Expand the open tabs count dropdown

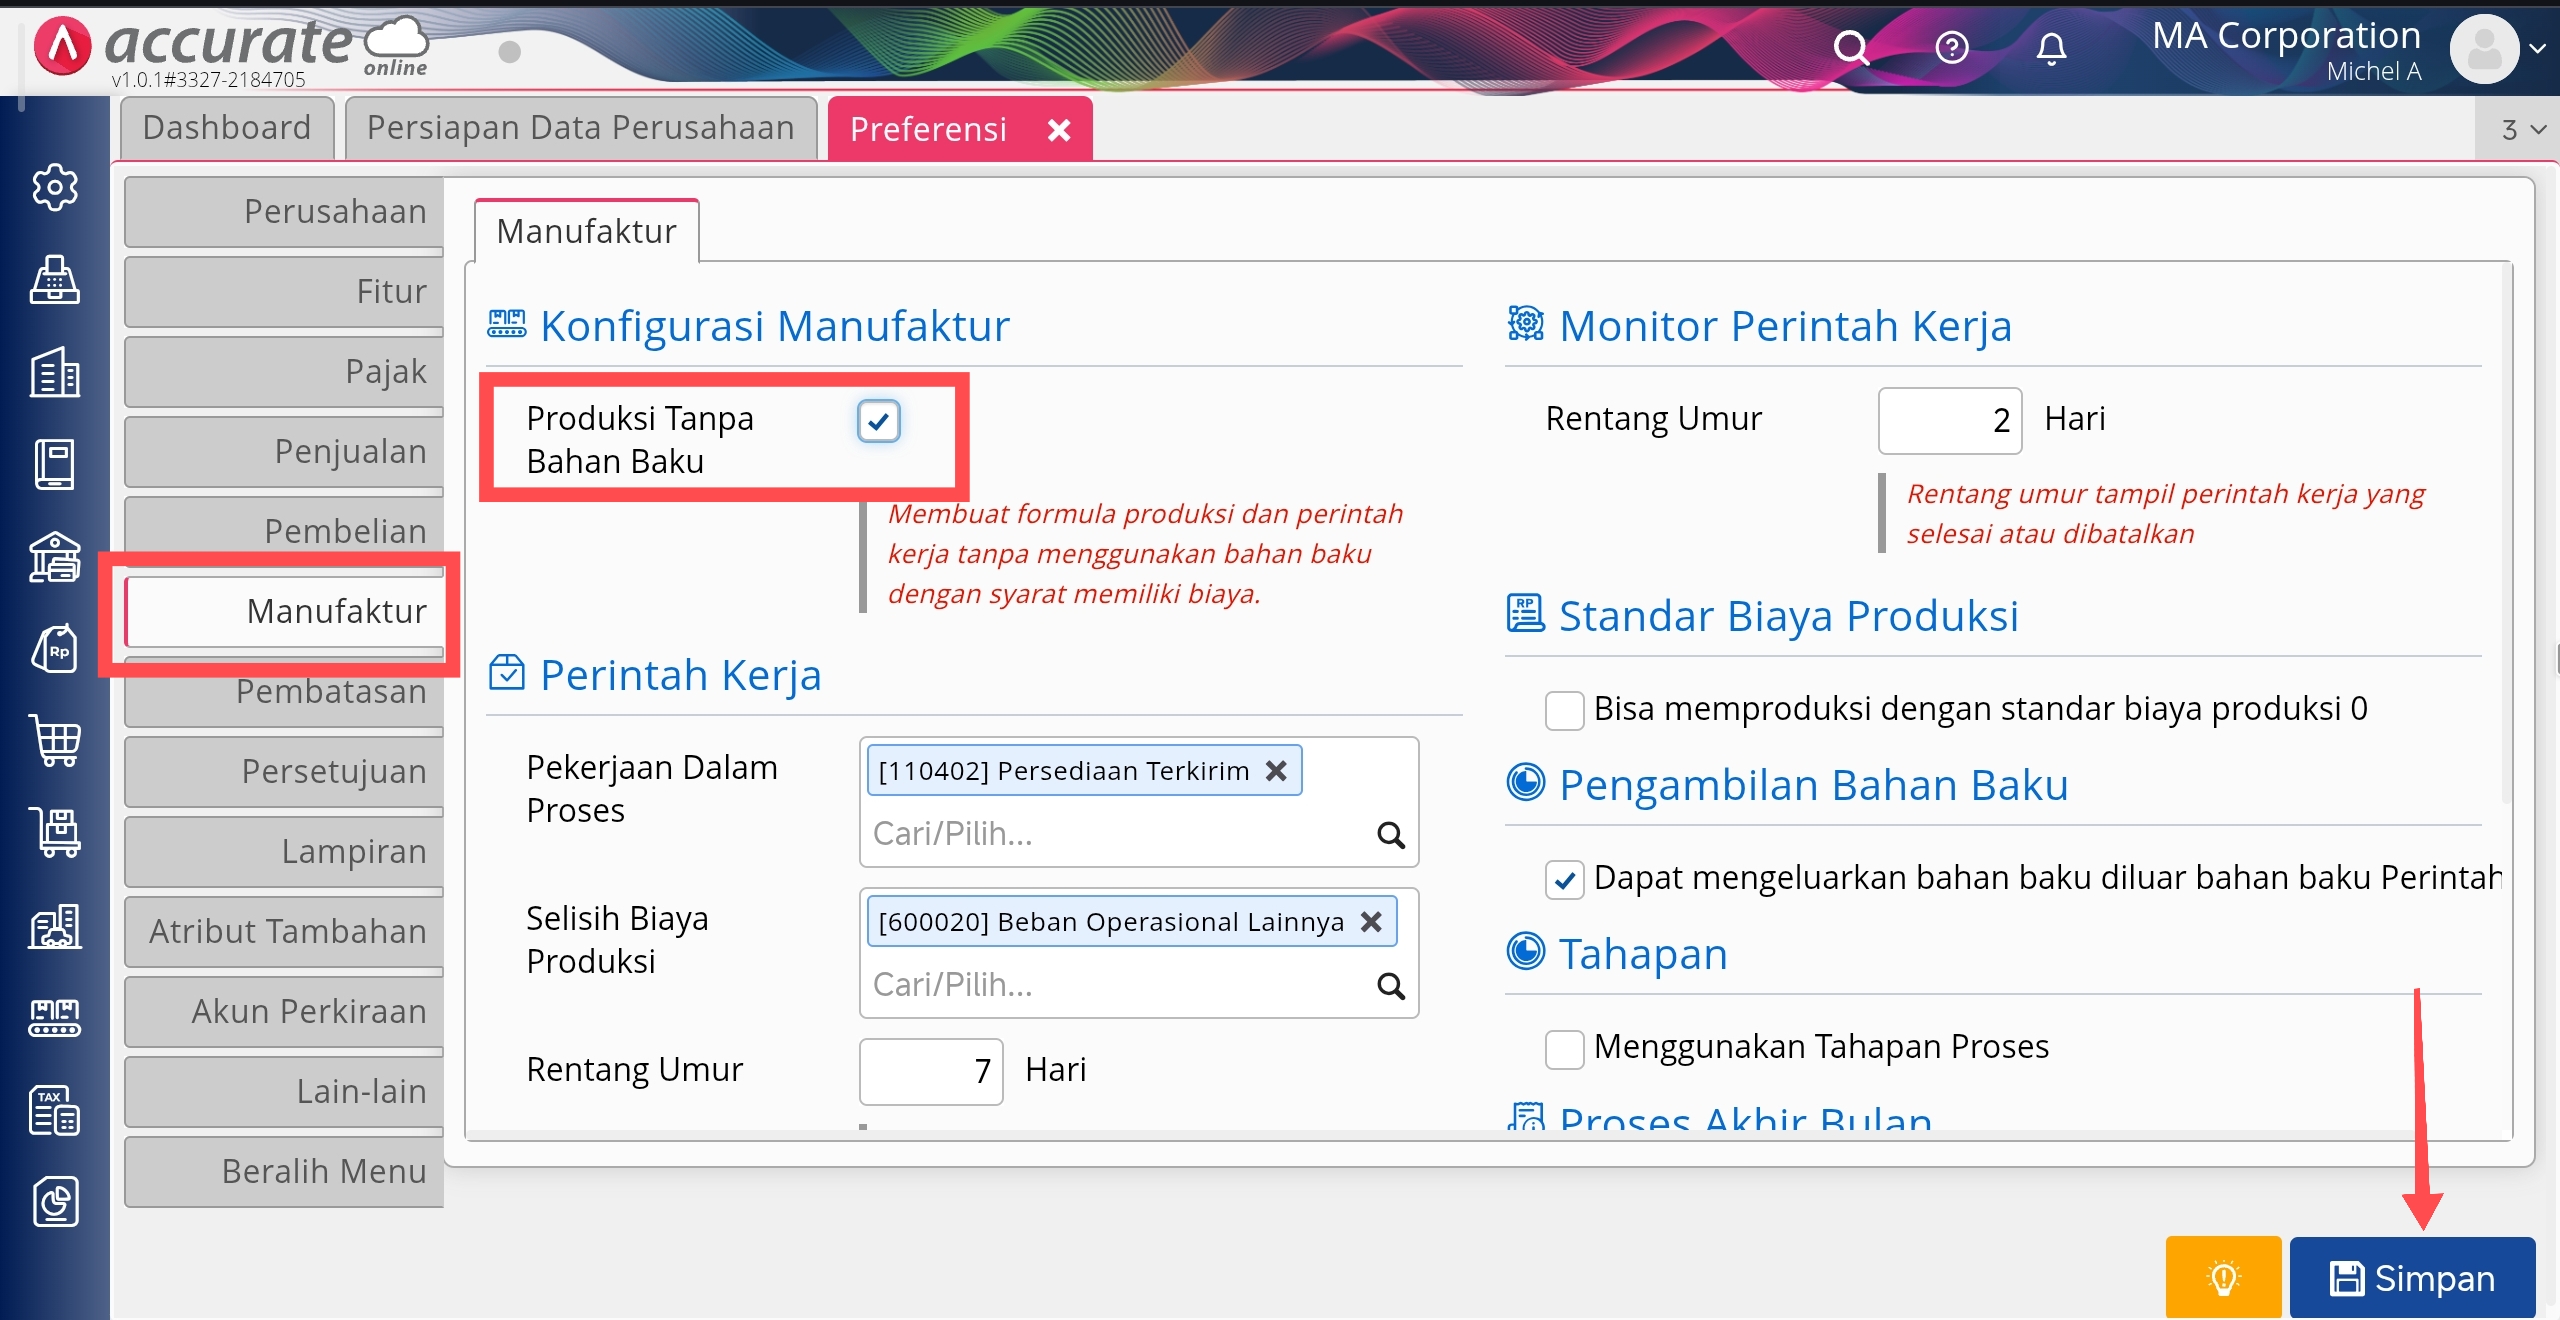(x=2523, y=130)
